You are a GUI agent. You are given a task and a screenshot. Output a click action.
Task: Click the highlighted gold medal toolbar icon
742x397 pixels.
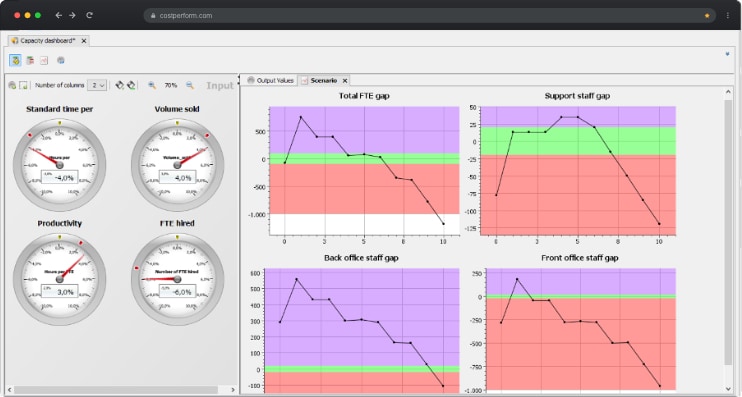click(x=15, y=60)
